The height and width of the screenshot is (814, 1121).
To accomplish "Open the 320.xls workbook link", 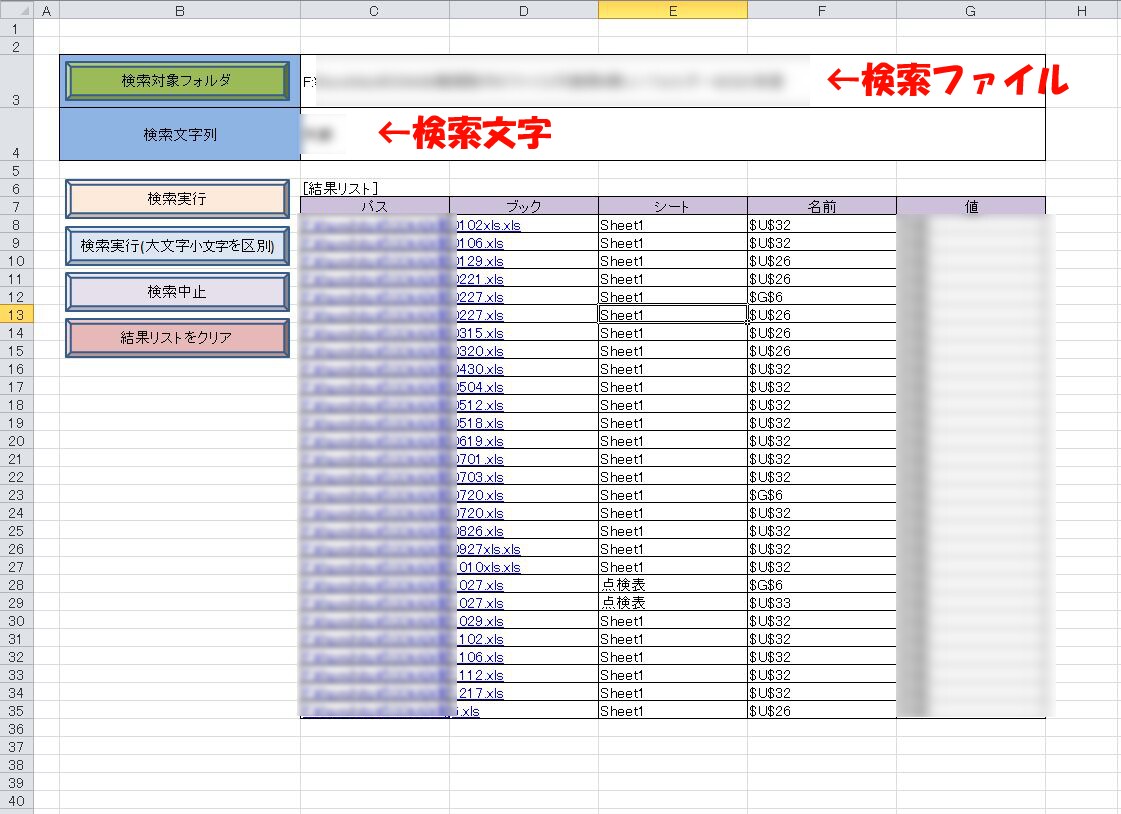I will click(x=480, y=351).
